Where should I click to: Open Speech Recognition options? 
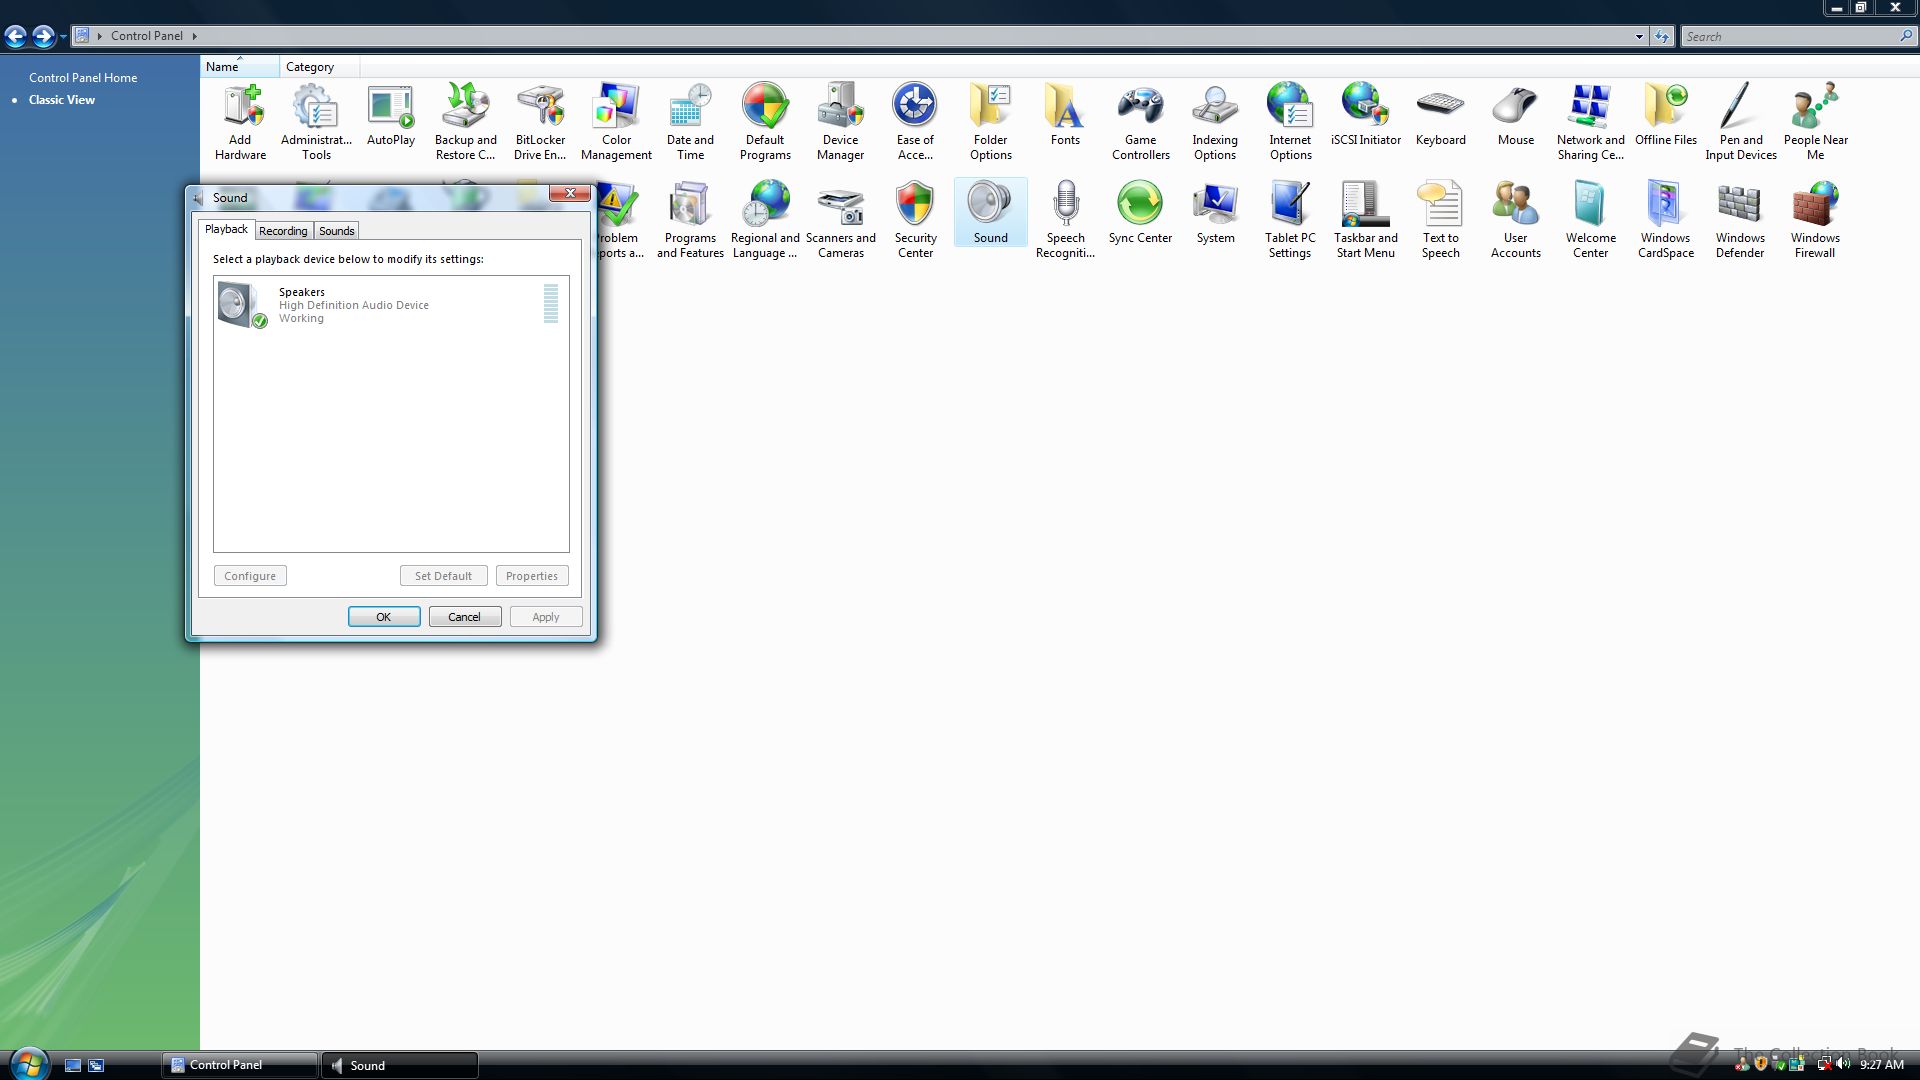point(1065,219)
